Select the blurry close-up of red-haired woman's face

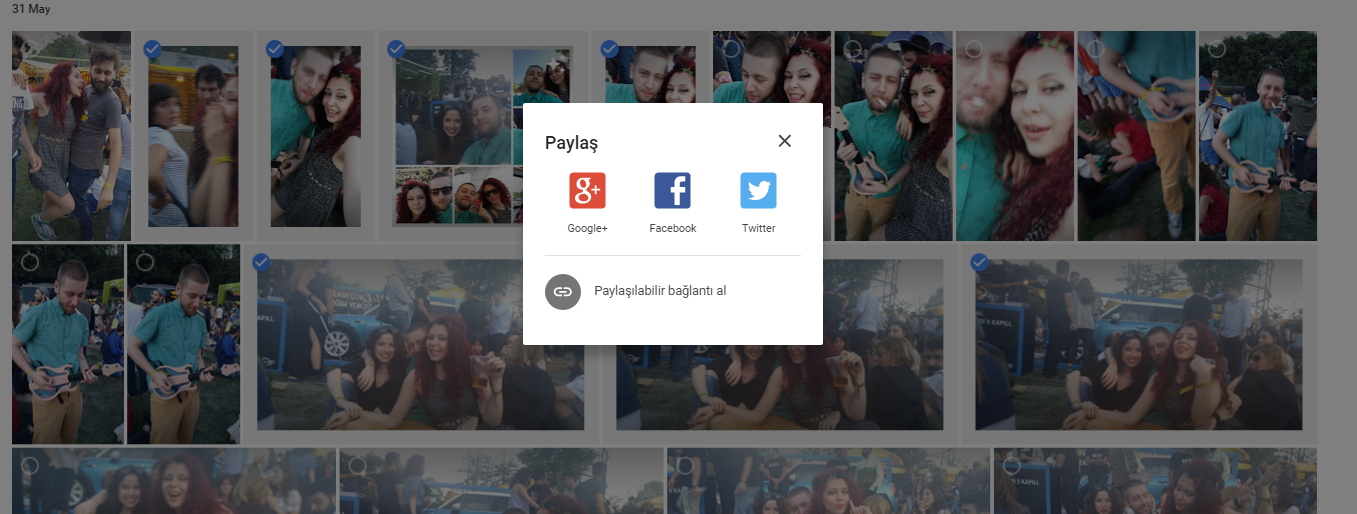click(x=974, y=48)
